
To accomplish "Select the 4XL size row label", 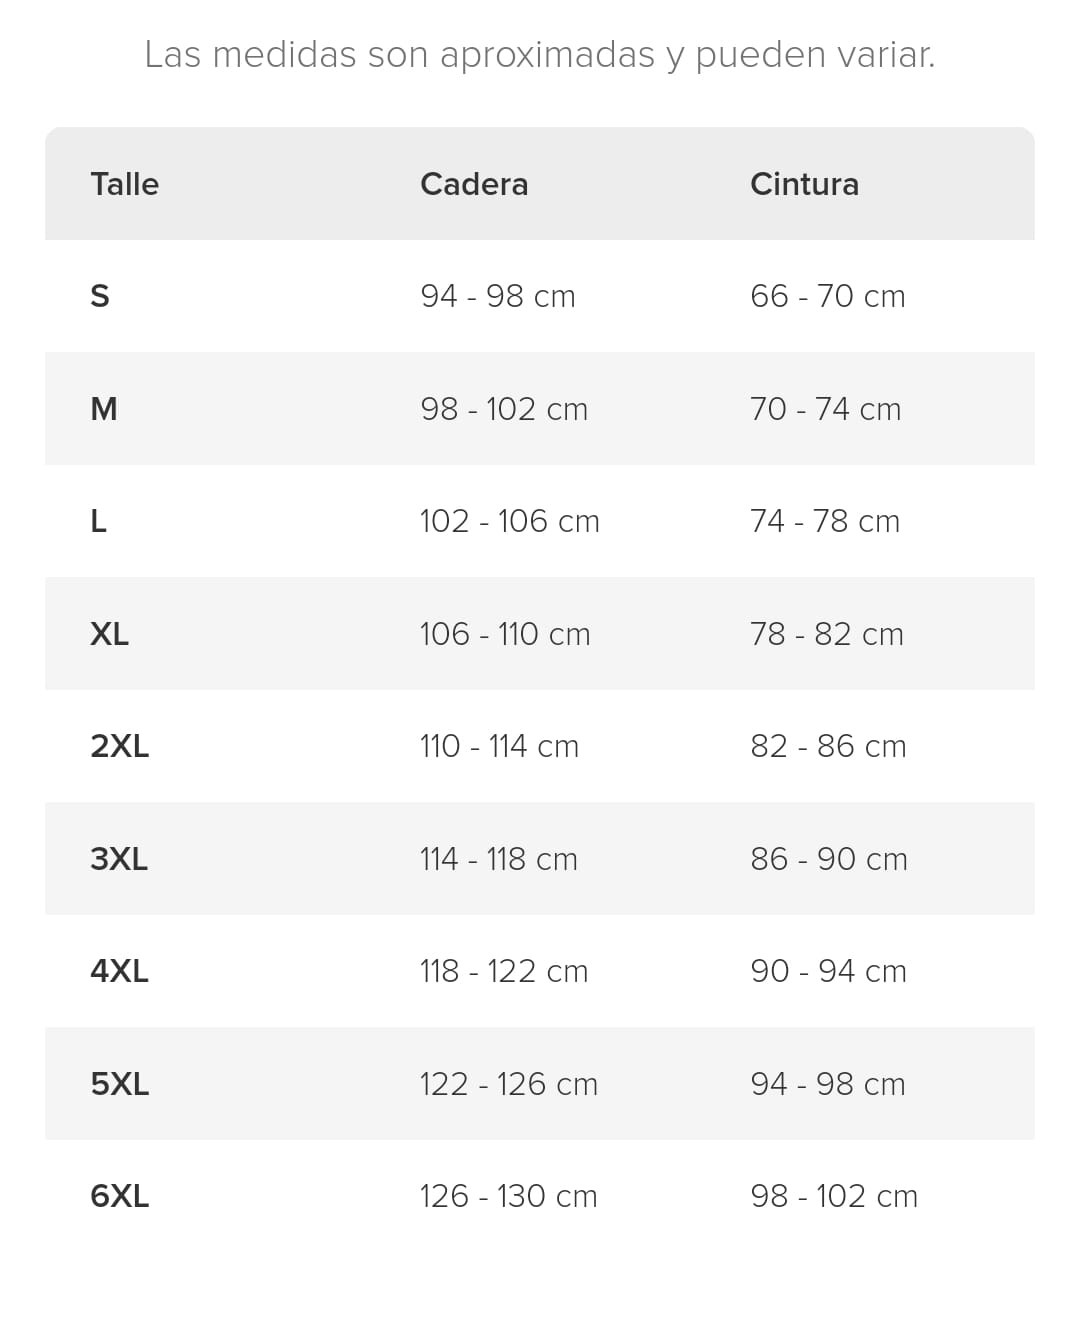I will [119, 971].
